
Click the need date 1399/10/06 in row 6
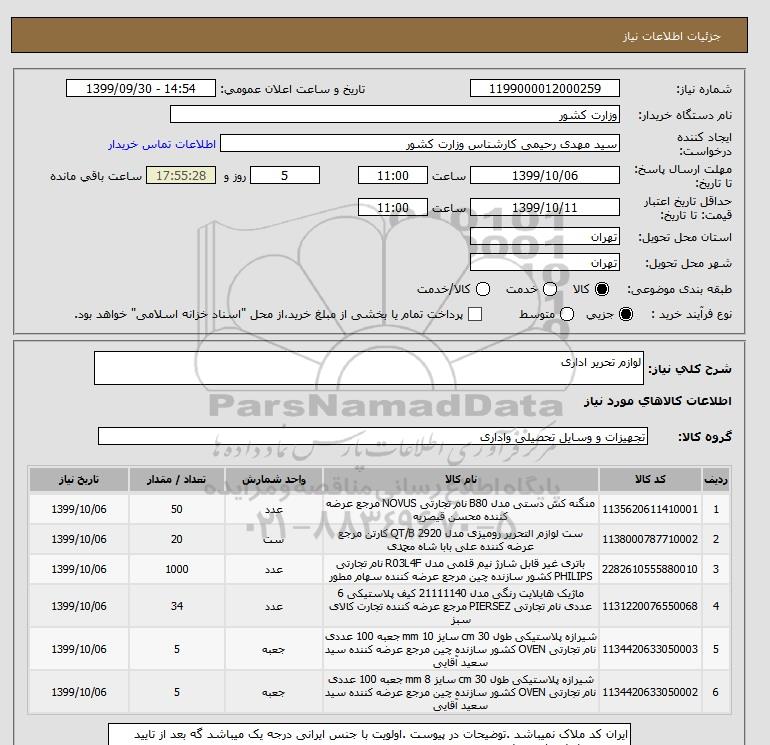tap(79, 692)
